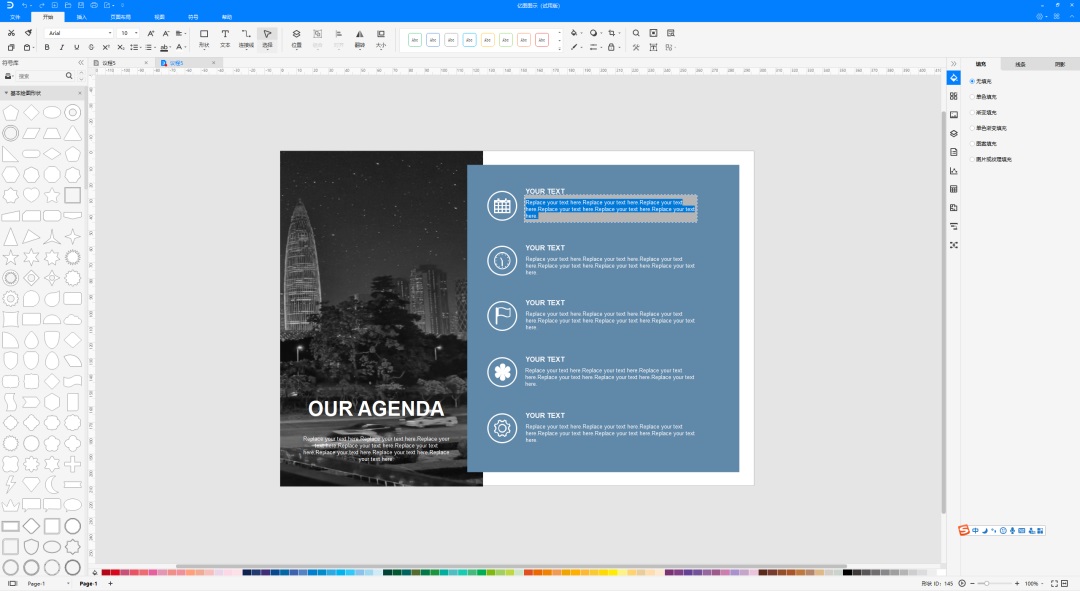Viewport: 1080px width, 591px height.
Task: Click the cut scissors icon
Action: [11, 33]
